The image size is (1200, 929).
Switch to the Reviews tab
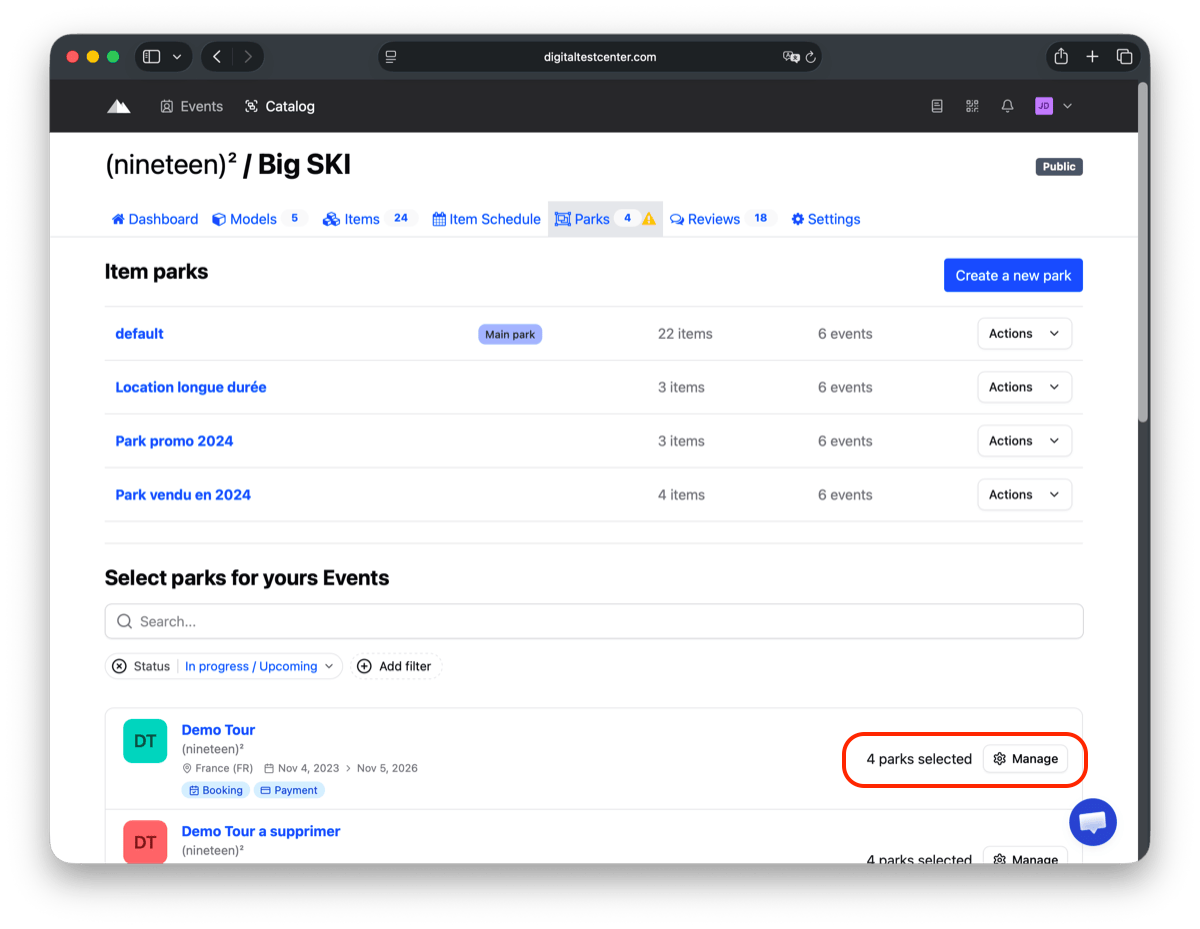click(721, 219)
